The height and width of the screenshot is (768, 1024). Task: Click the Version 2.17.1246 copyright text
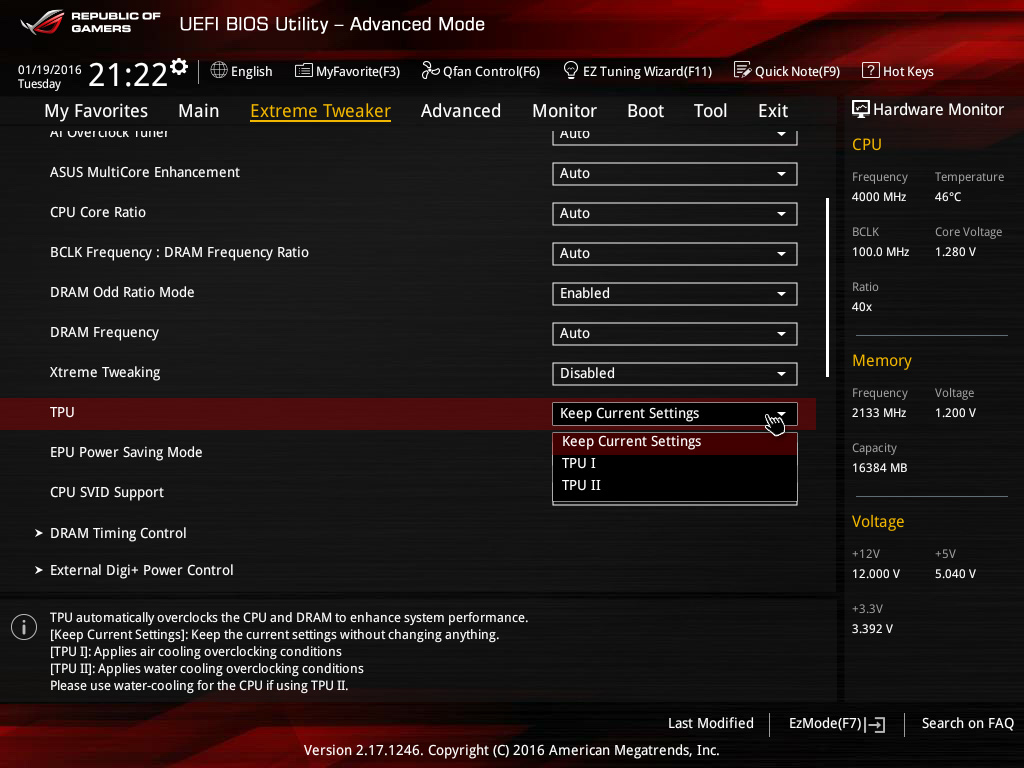click(511, 750)
